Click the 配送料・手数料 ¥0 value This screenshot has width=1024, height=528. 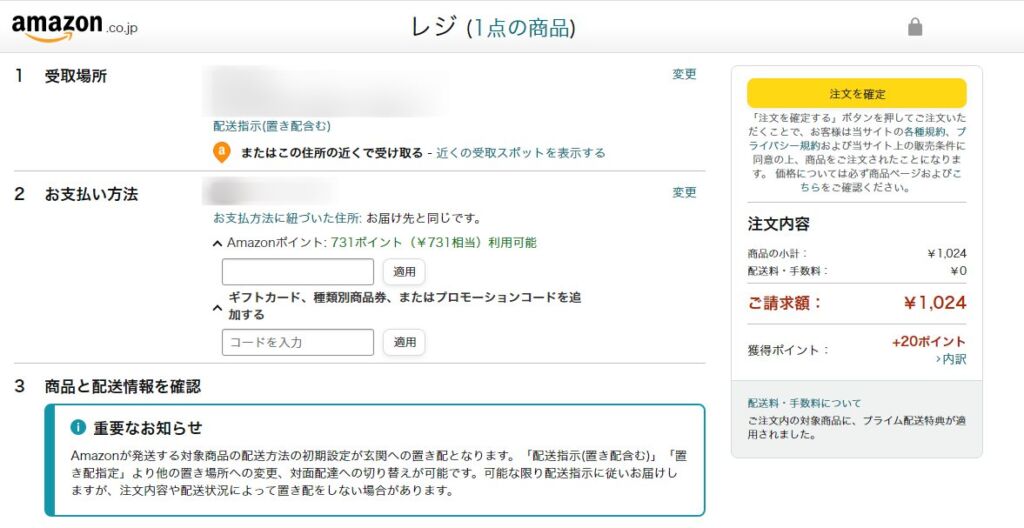point(958,271)
